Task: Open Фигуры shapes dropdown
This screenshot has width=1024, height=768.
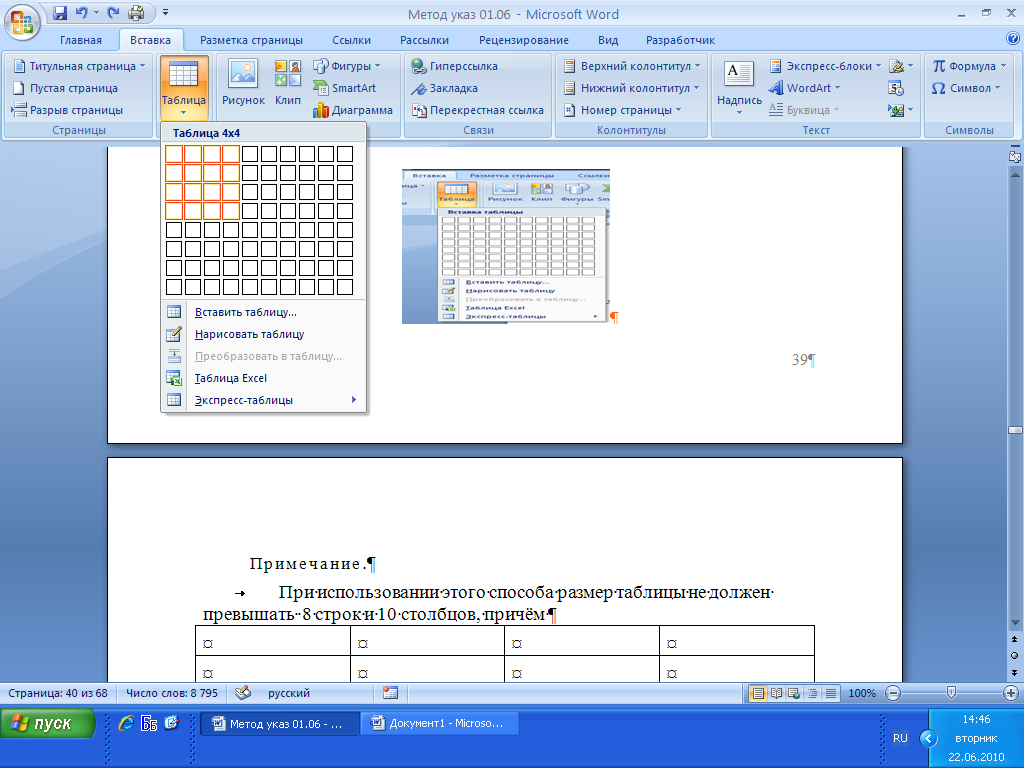Action: click(x=347, y=66)
